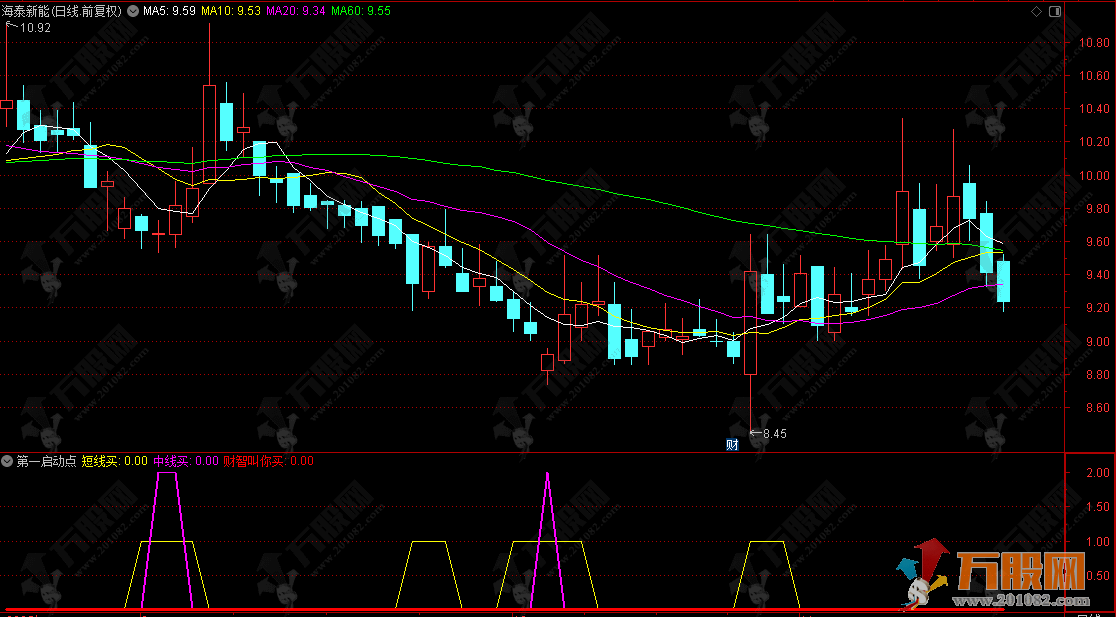Click the yellow MA10: 9.53 legend label

coord(231,12)
